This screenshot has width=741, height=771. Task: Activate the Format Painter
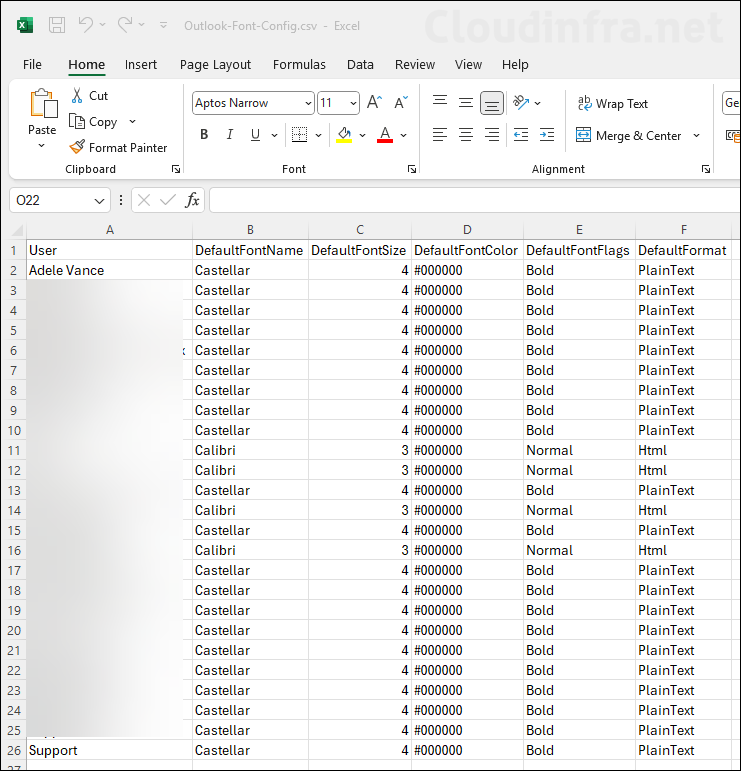119,147
